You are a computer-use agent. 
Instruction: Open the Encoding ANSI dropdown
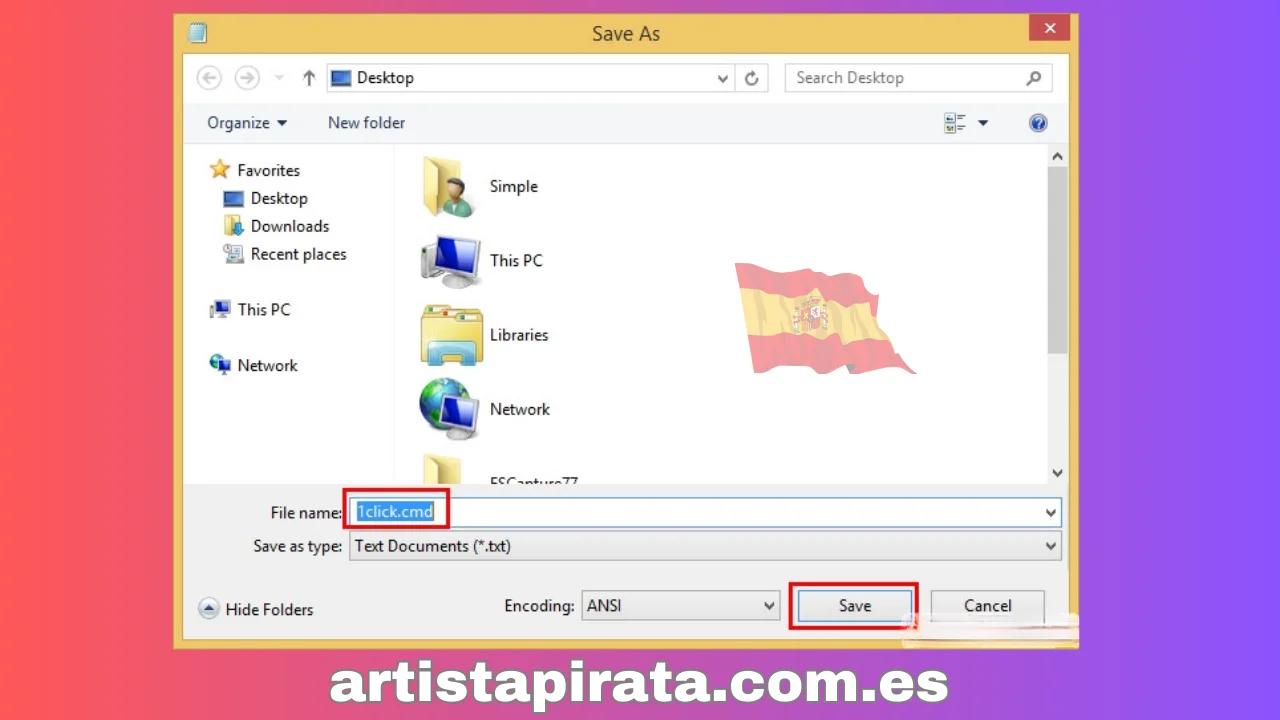click(x=680, y=606)
